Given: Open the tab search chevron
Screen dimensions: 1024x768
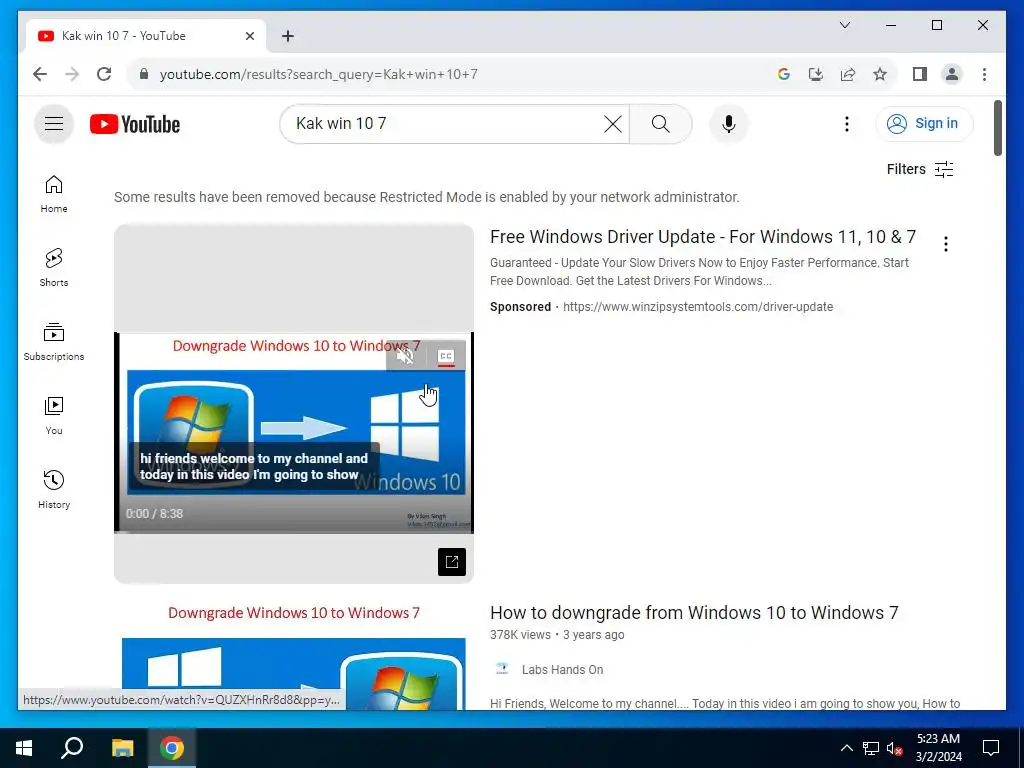Looking at the screenshot, I should [844, 25].
